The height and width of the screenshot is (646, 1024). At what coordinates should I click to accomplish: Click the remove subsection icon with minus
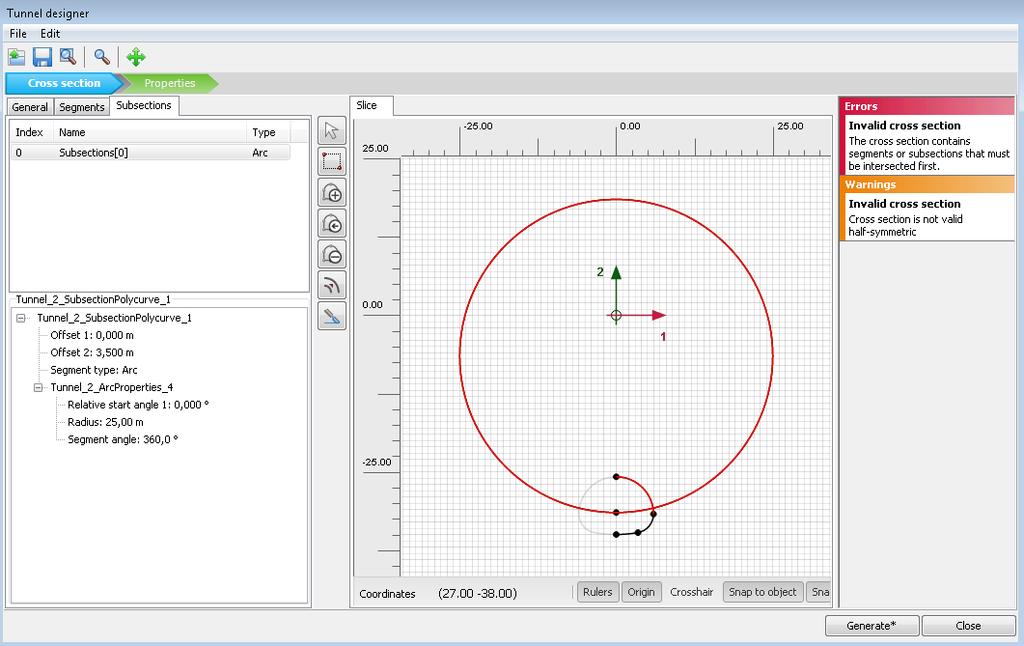(332, 254)
